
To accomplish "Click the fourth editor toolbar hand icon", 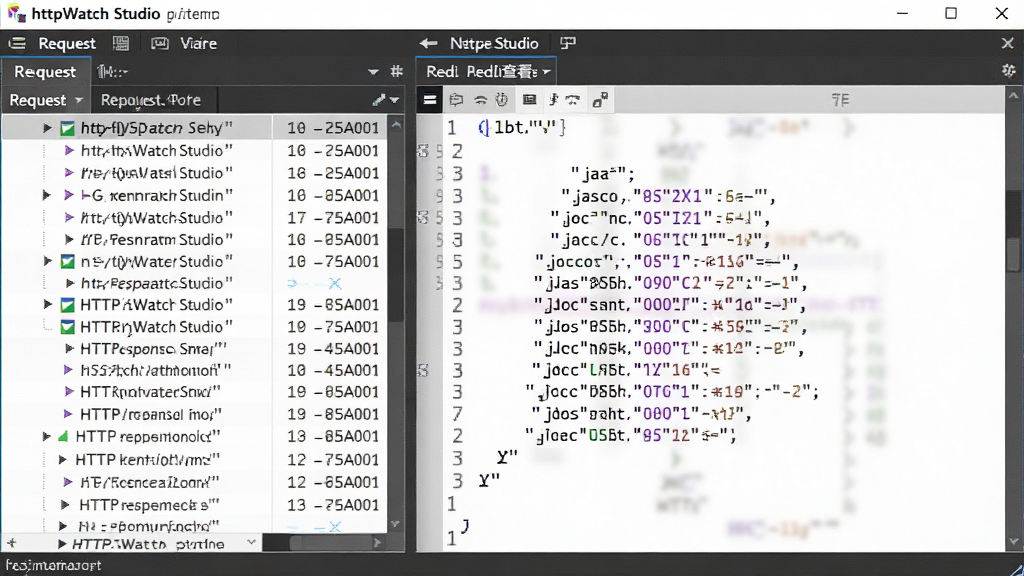I will click(x=502, y=100).
